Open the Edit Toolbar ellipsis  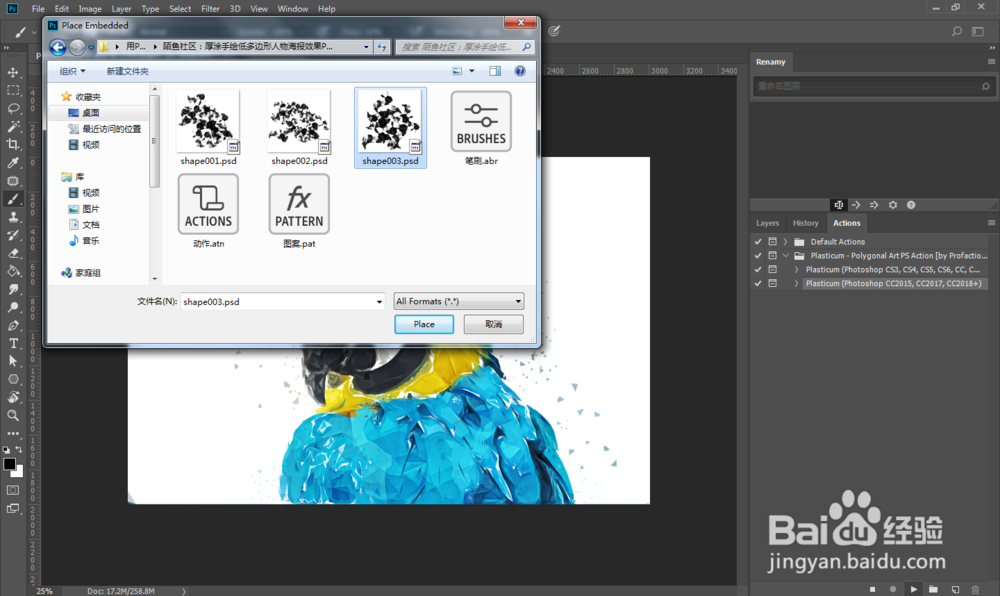tap(13, 433)
